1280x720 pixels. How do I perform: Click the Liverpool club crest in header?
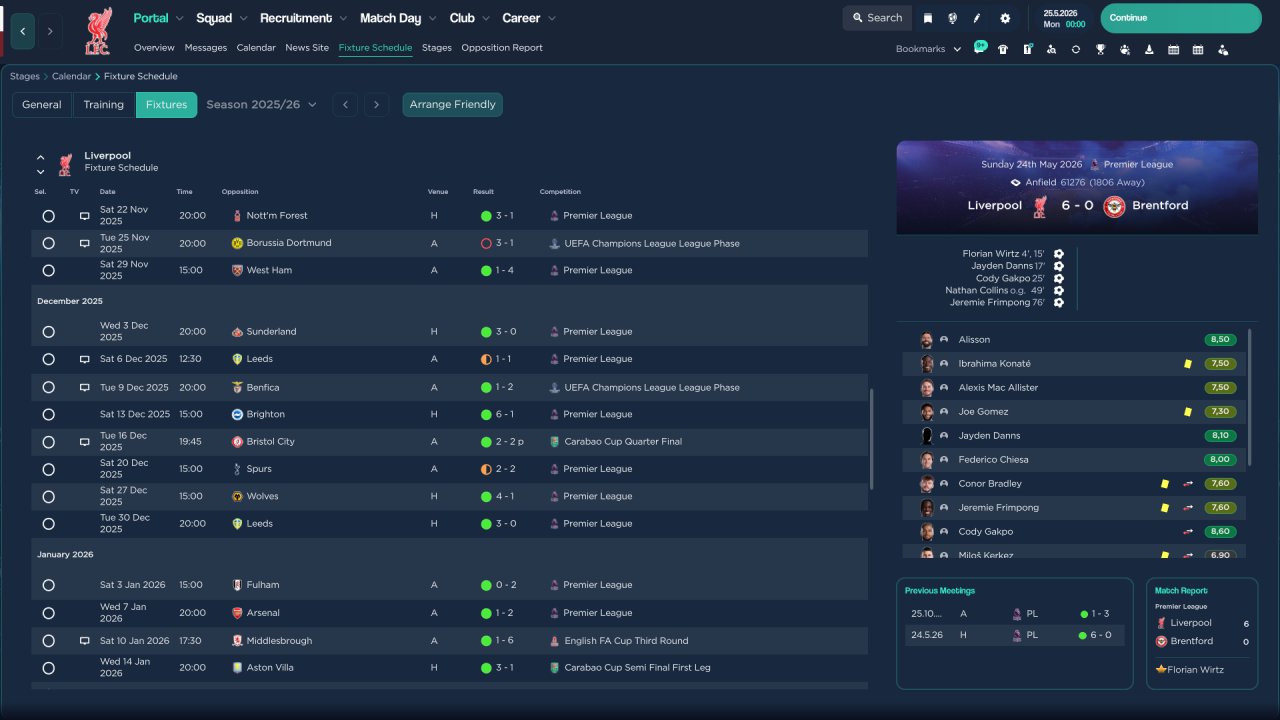98,31
